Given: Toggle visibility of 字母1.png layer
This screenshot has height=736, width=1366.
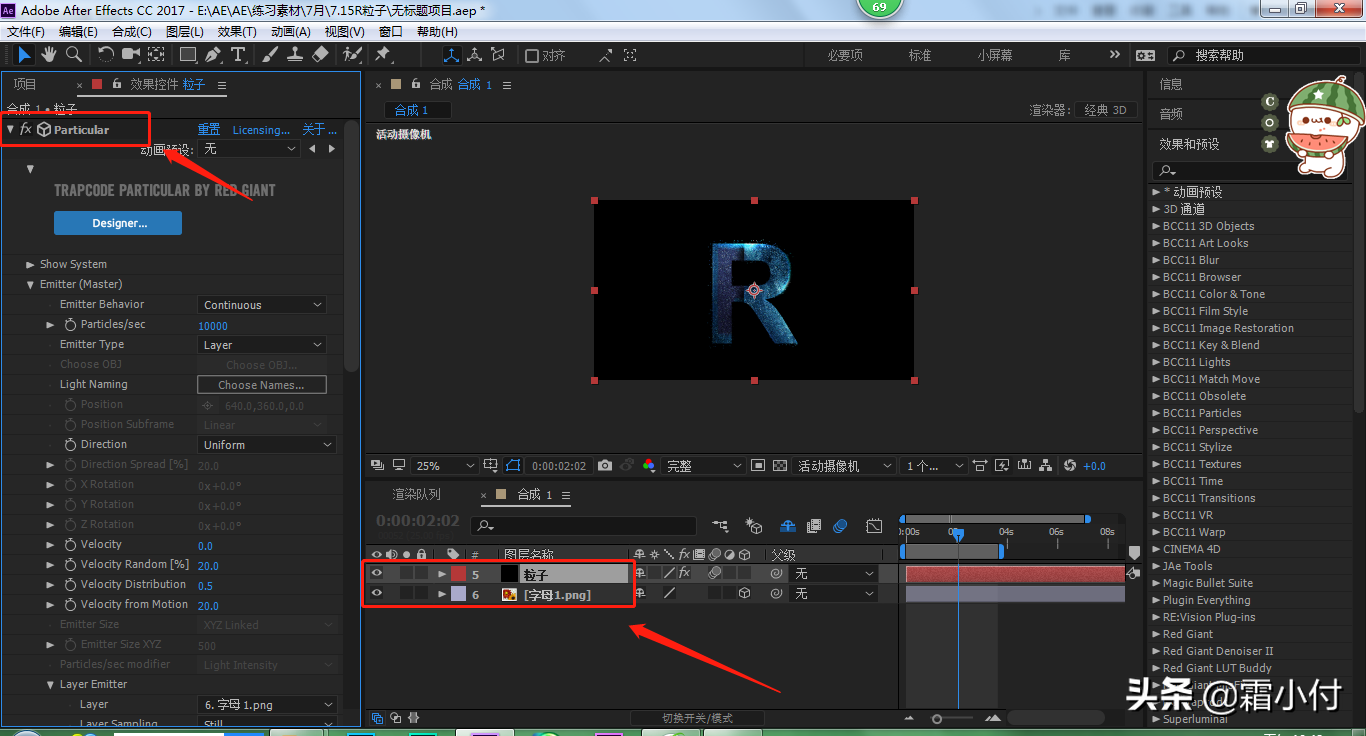Looking at the screenshot, I should point(377,594).
